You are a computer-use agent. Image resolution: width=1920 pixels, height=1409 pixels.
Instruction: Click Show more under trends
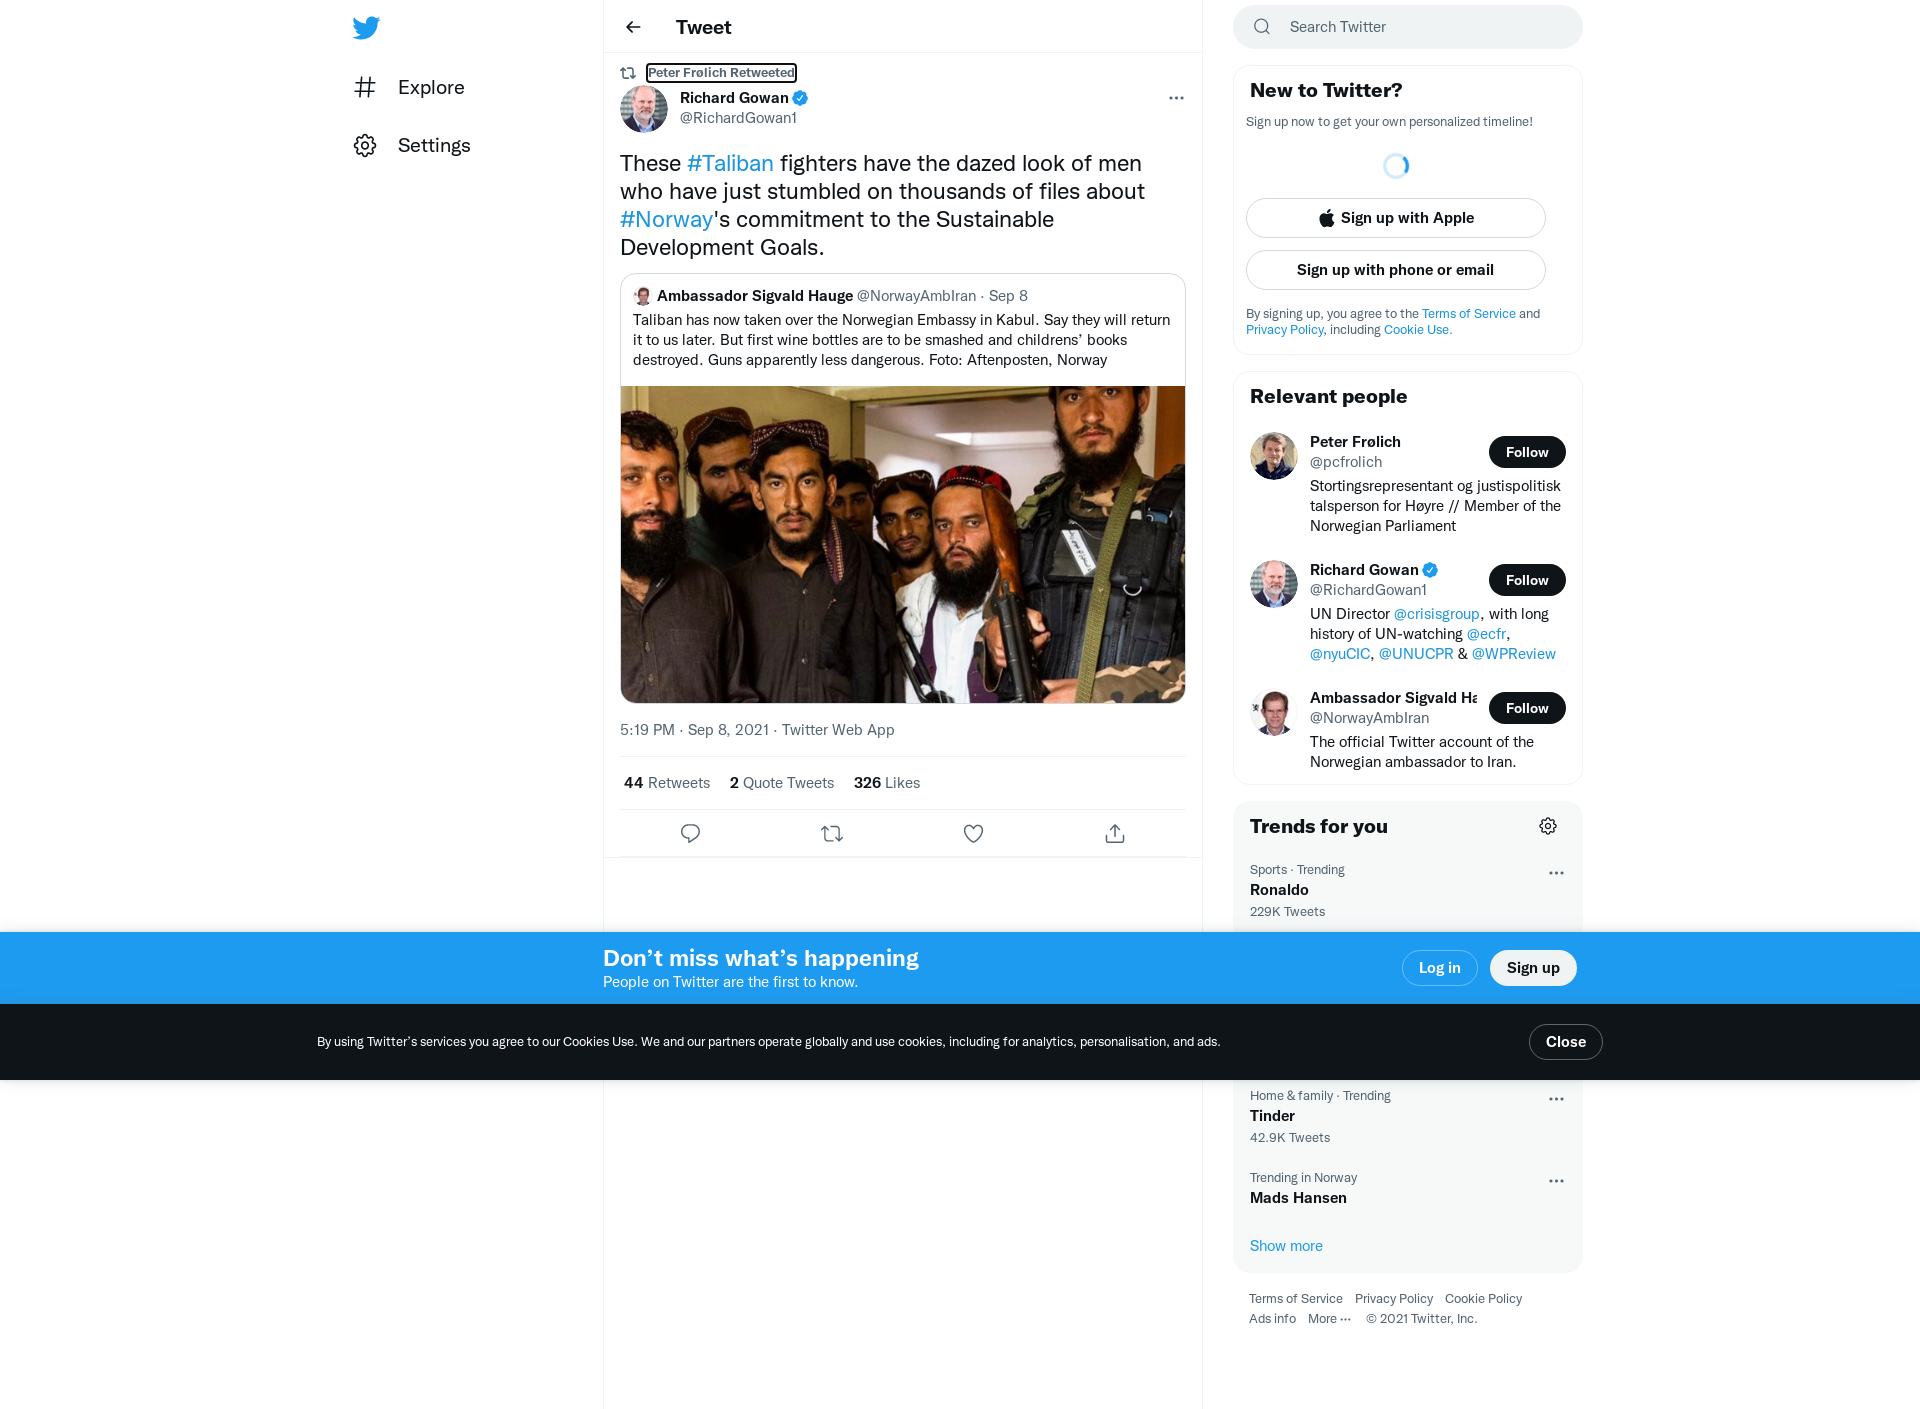1286,1246
